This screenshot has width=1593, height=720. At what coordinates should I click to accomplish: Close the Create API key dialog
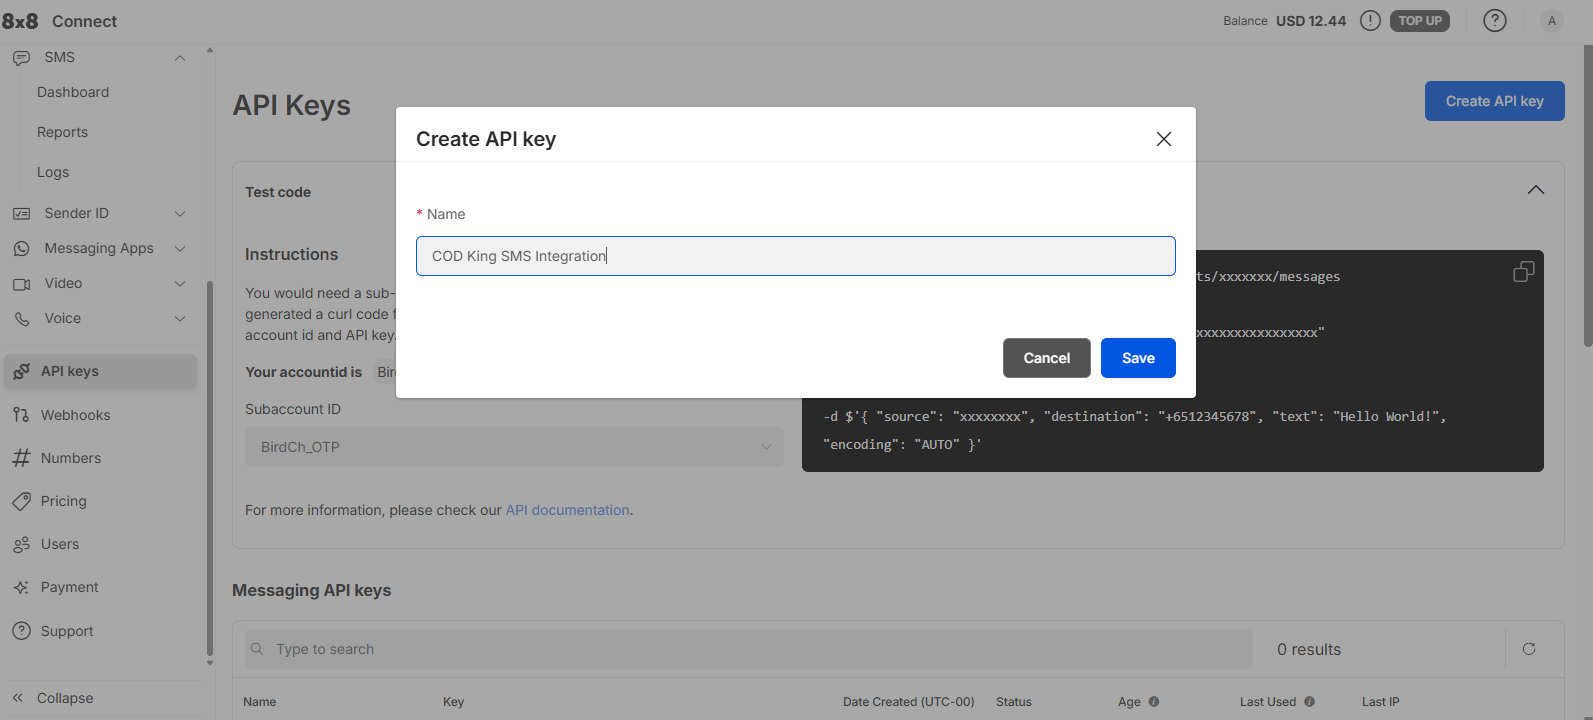1164,139
